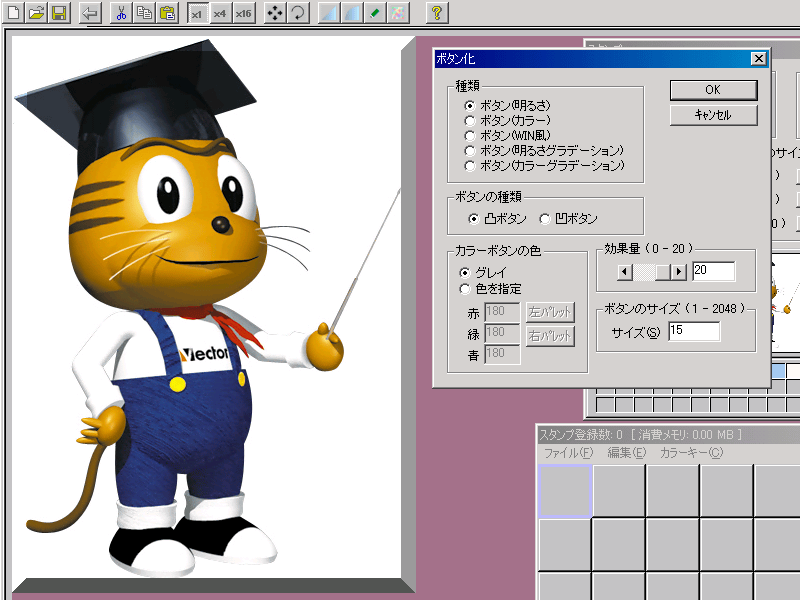Click left arrow of 効果量 slider
800x600 pixels.
(624, 272)
